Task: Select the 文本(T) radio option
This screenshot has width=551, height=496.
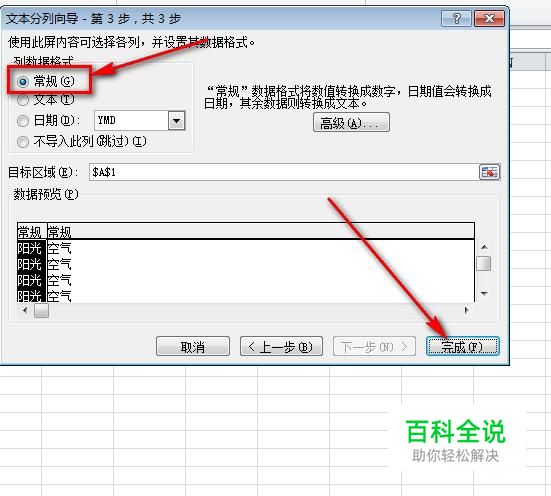Action: click(x=46, y=100)
